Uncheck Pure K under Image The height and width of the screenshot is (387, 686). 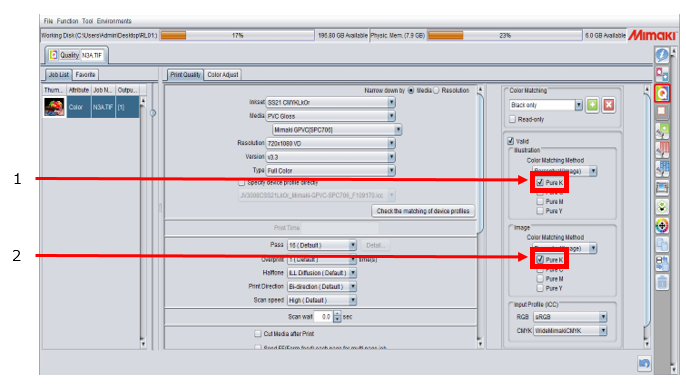[x=540, y=260]
